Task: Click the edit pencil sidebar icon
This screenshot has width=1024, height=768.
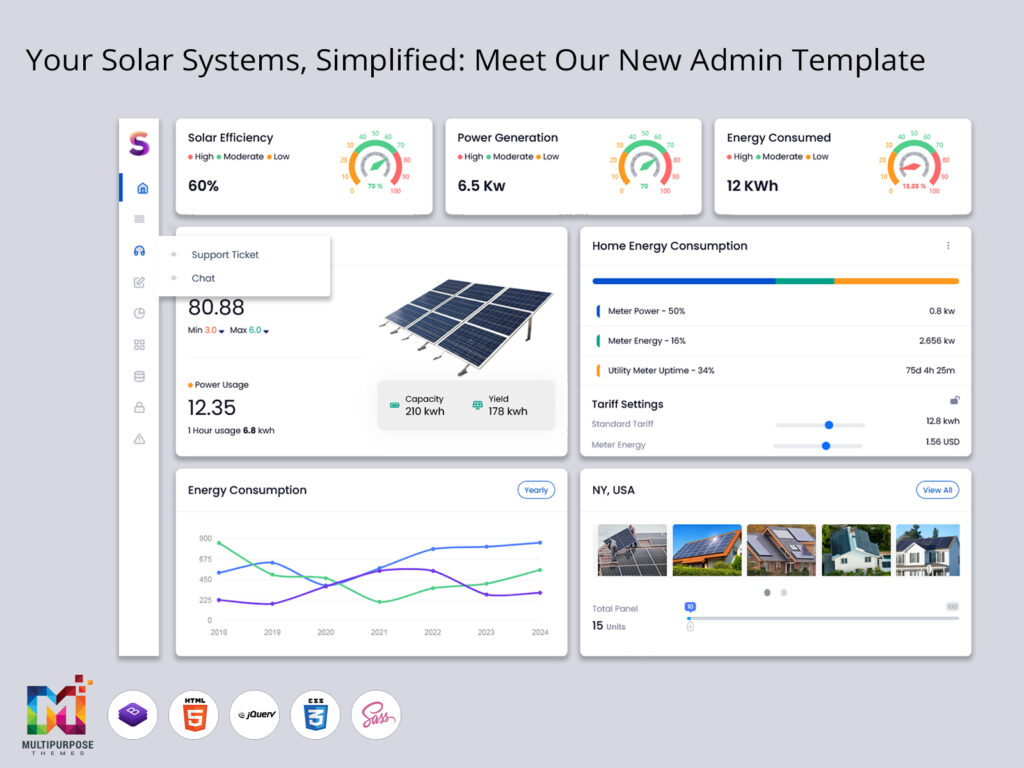Action: click(139, 282)
